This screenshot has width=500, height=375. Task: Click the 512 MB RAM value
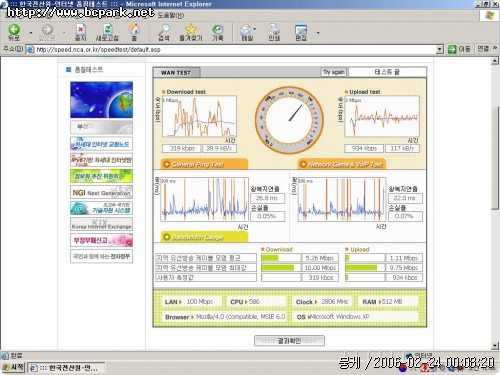click(392, 302)
